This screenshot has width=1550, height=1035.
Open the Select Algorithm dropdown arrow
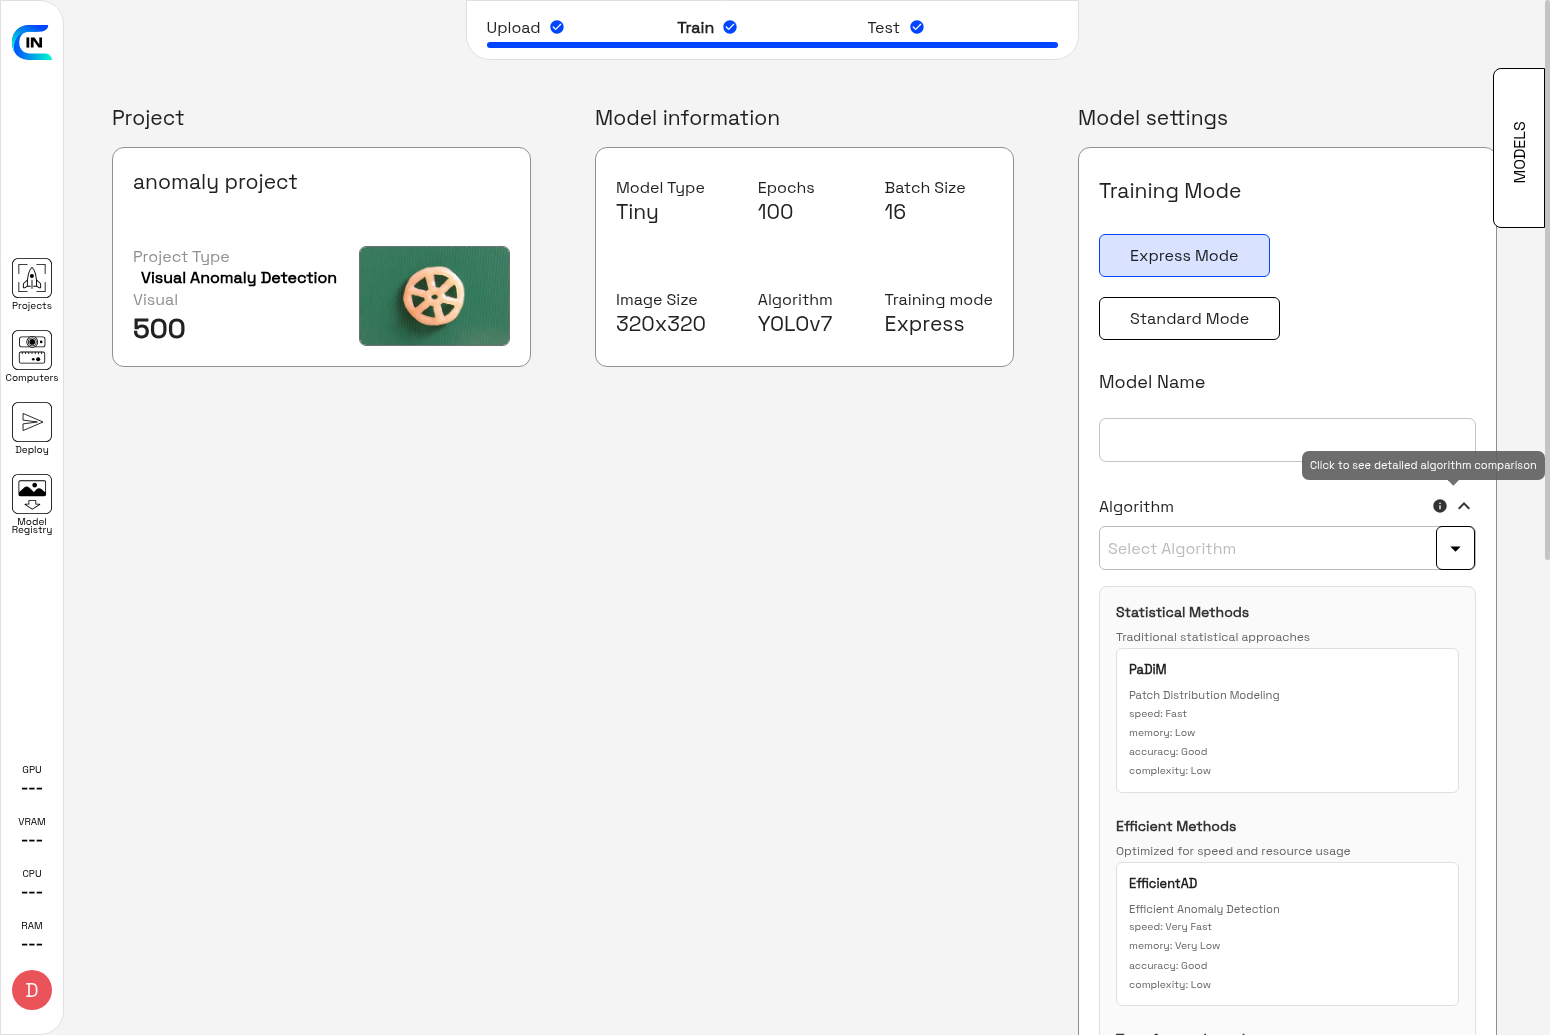tap(1455, 549)
